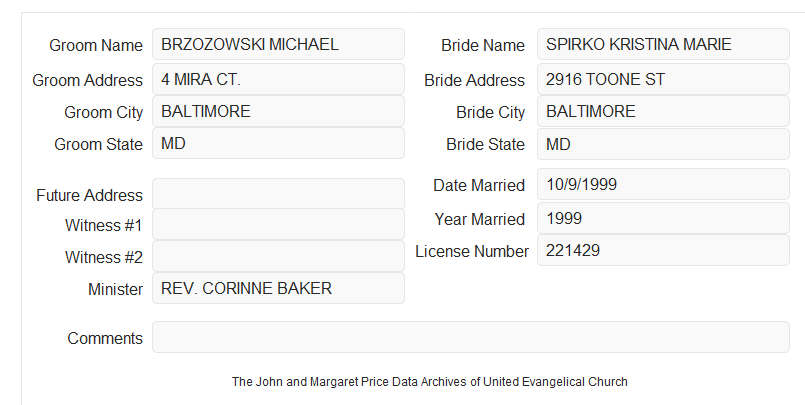Screen dimensions: 805x405
Task: Focus the Minister field with REV. CORINNE BAKER
Action: 278,288
